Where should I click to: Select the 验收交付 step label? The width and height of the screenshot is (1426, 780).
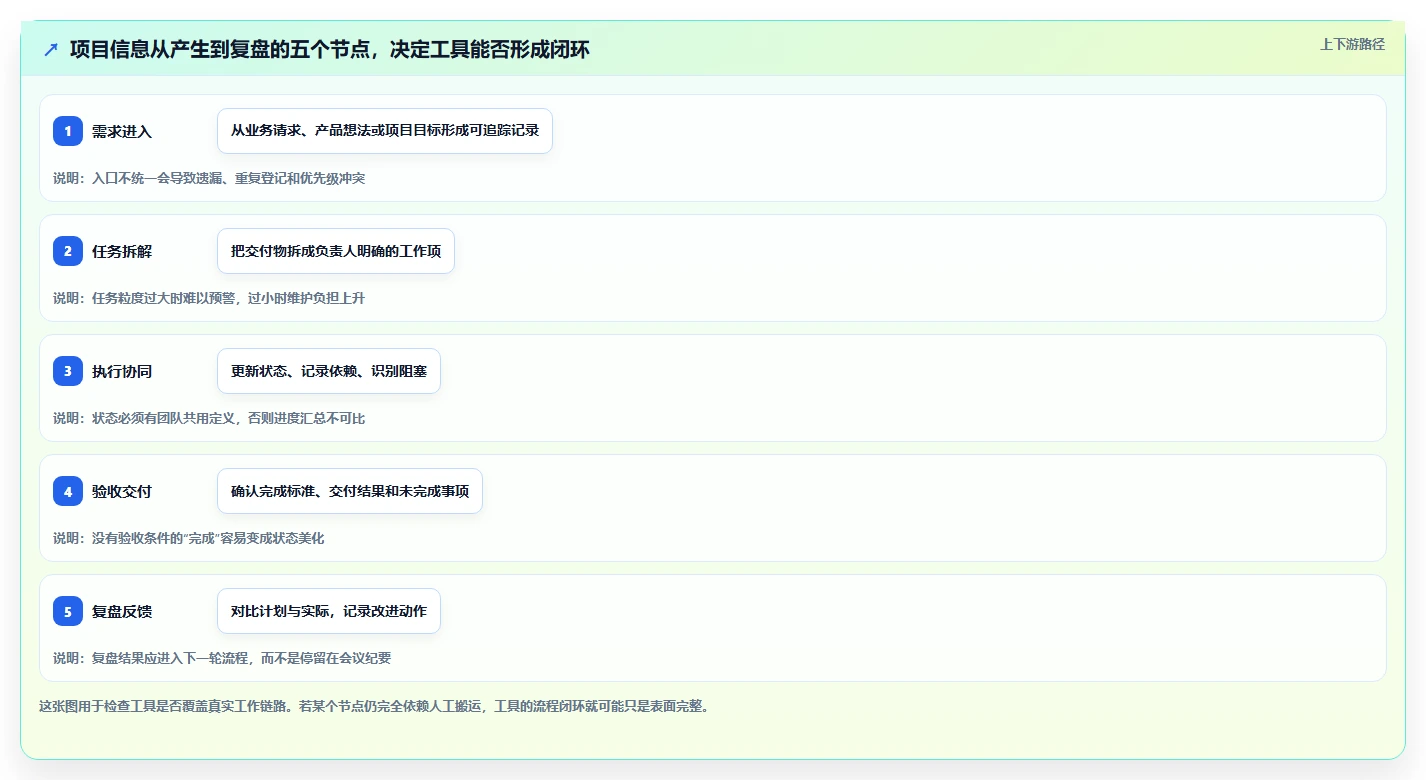click(122, 491)
